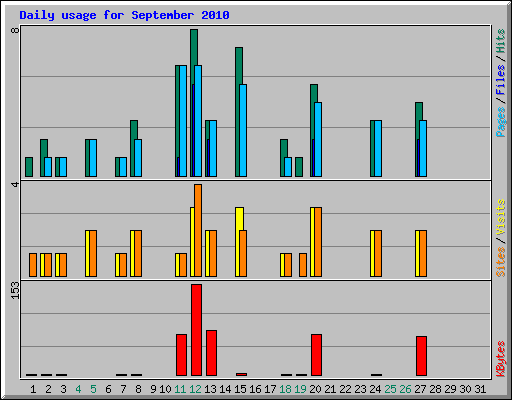Click the "153" scale value of the KBytes chart

click(15, 290)
